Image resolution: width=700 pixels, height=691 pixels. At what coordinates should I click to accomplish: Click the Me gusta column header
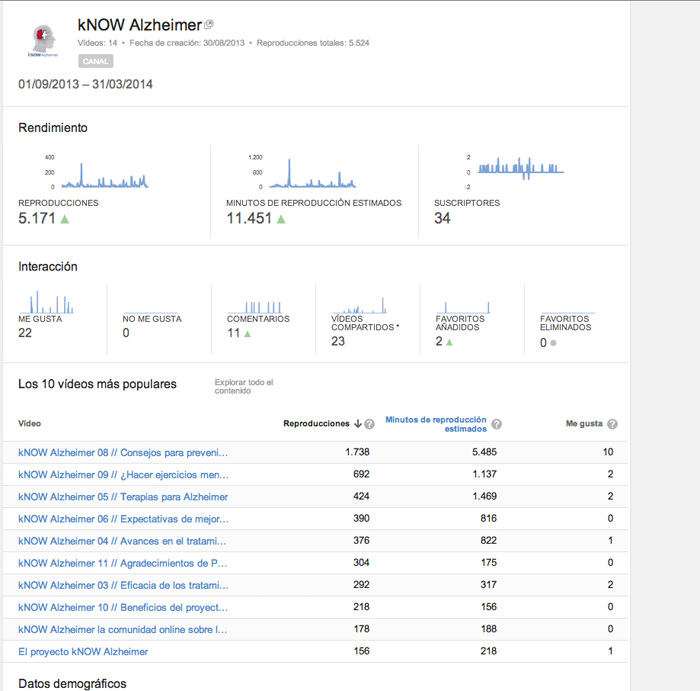click(x=584, y=424)
